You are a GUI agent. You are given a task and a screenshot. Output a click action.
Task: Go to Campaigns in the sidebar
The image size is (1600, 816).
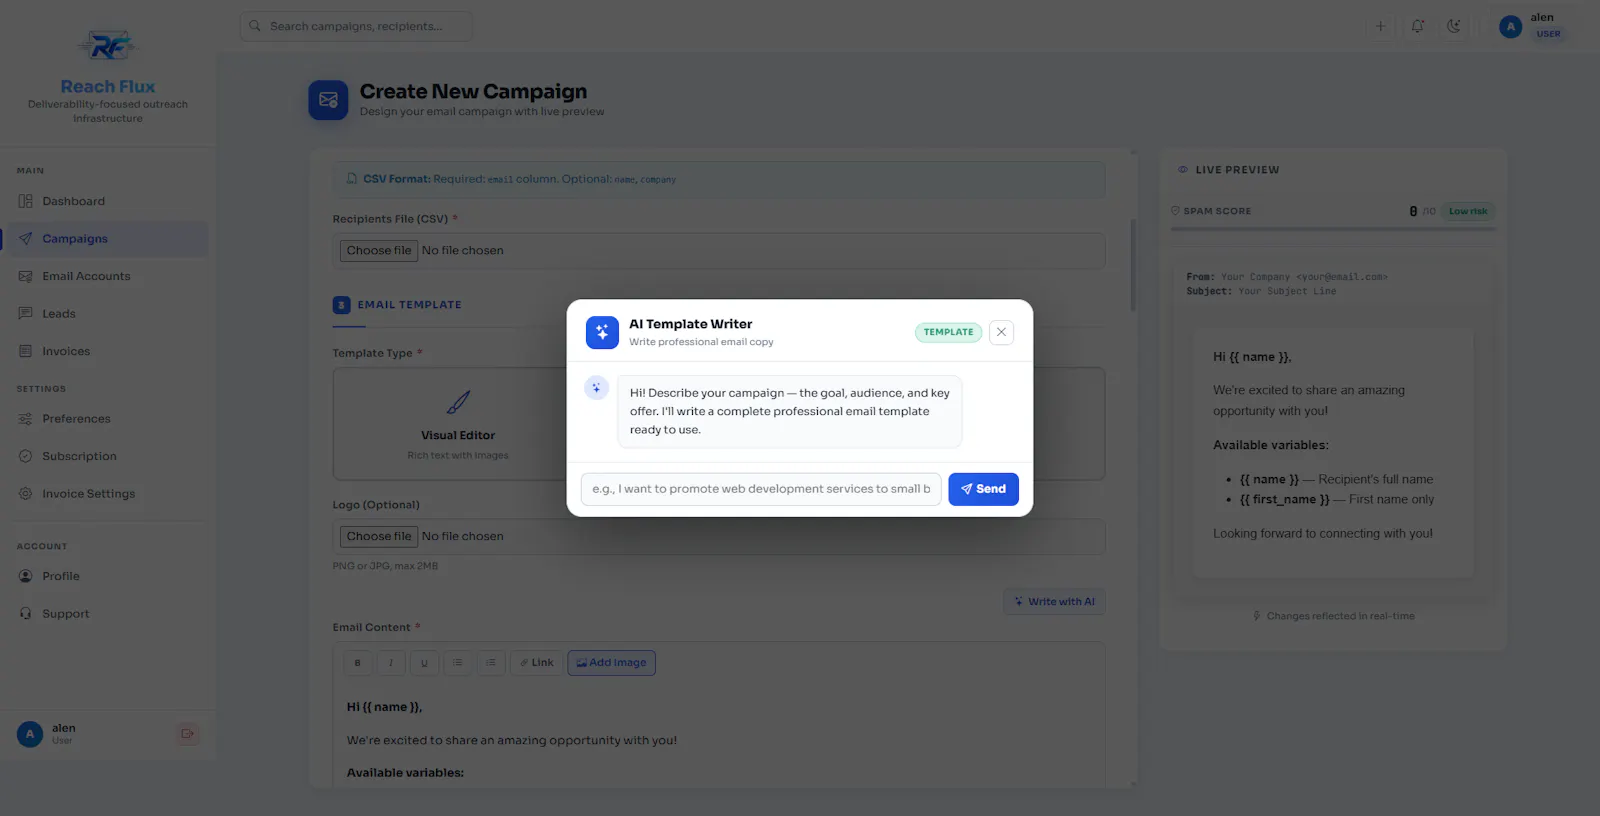[107, 239]
